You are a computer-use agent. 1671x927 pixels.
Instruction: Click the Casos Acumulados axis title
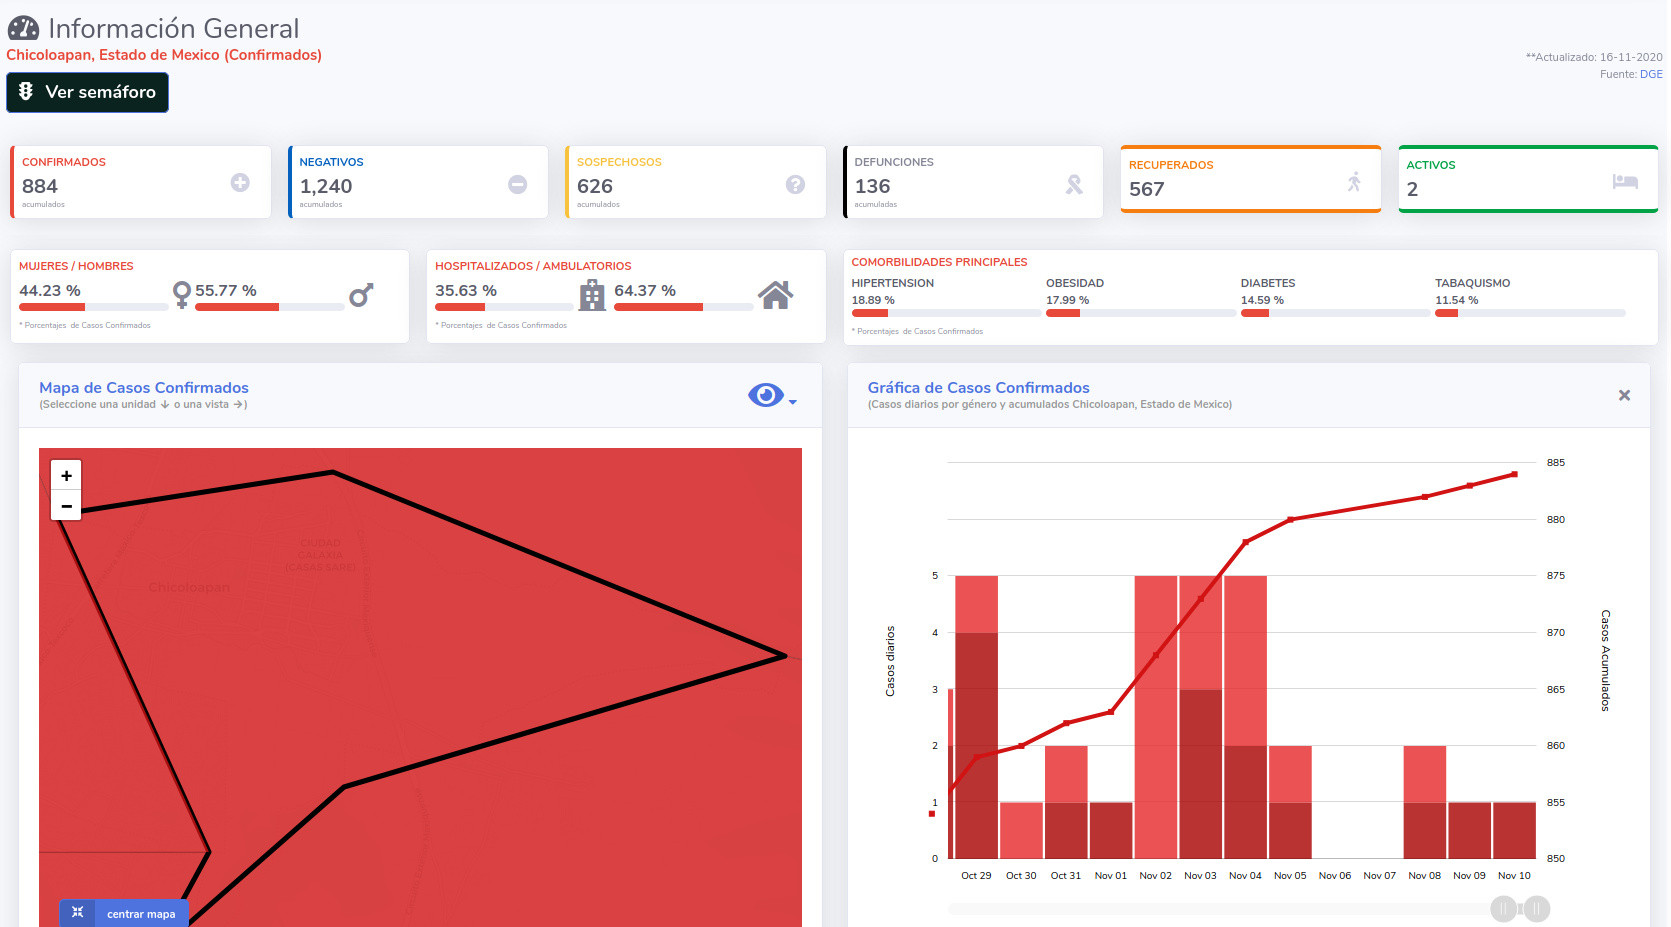(1605, 660)
